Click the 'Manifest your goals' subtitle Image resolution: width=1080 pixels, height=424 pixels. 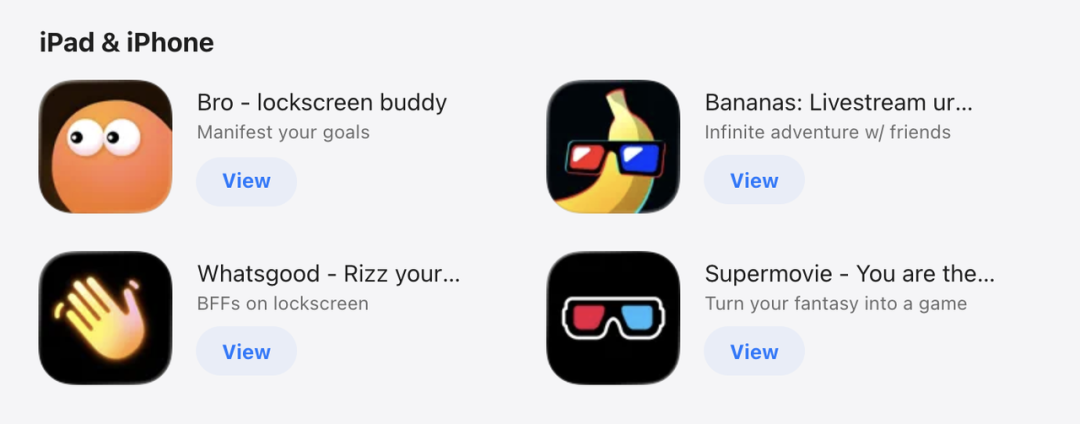283,132
